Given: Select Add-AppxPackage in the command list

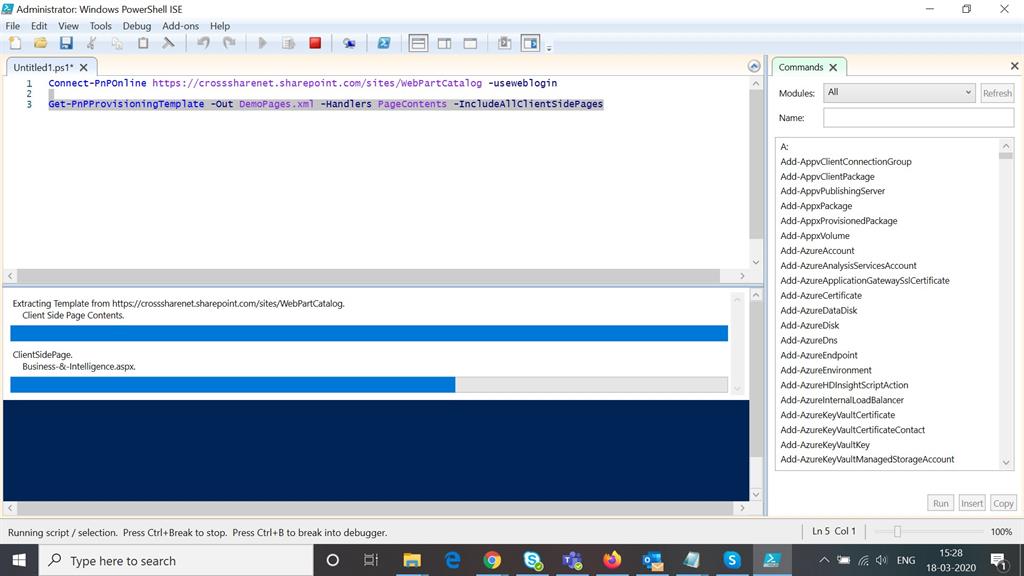Looking at the screenshot, I should [816, 206].
